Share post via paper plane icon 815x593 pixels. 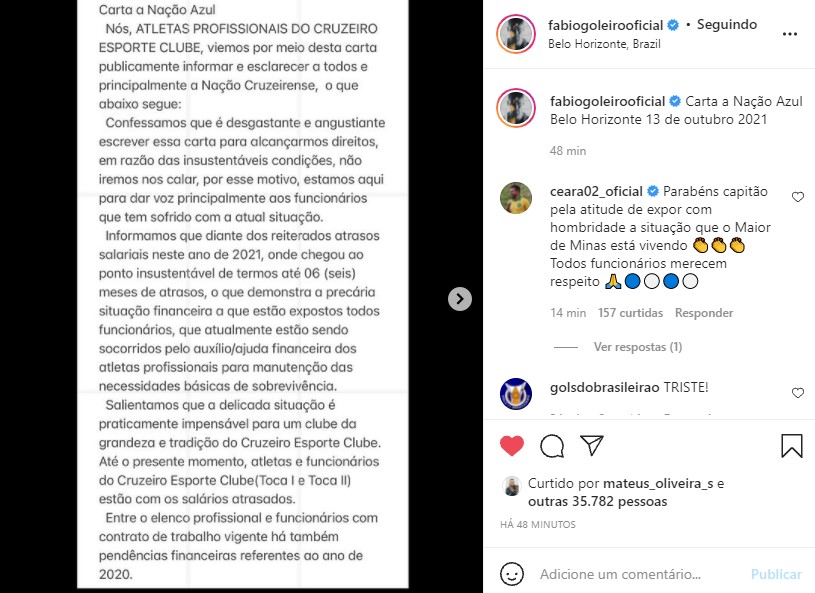[x=592, y=445]
